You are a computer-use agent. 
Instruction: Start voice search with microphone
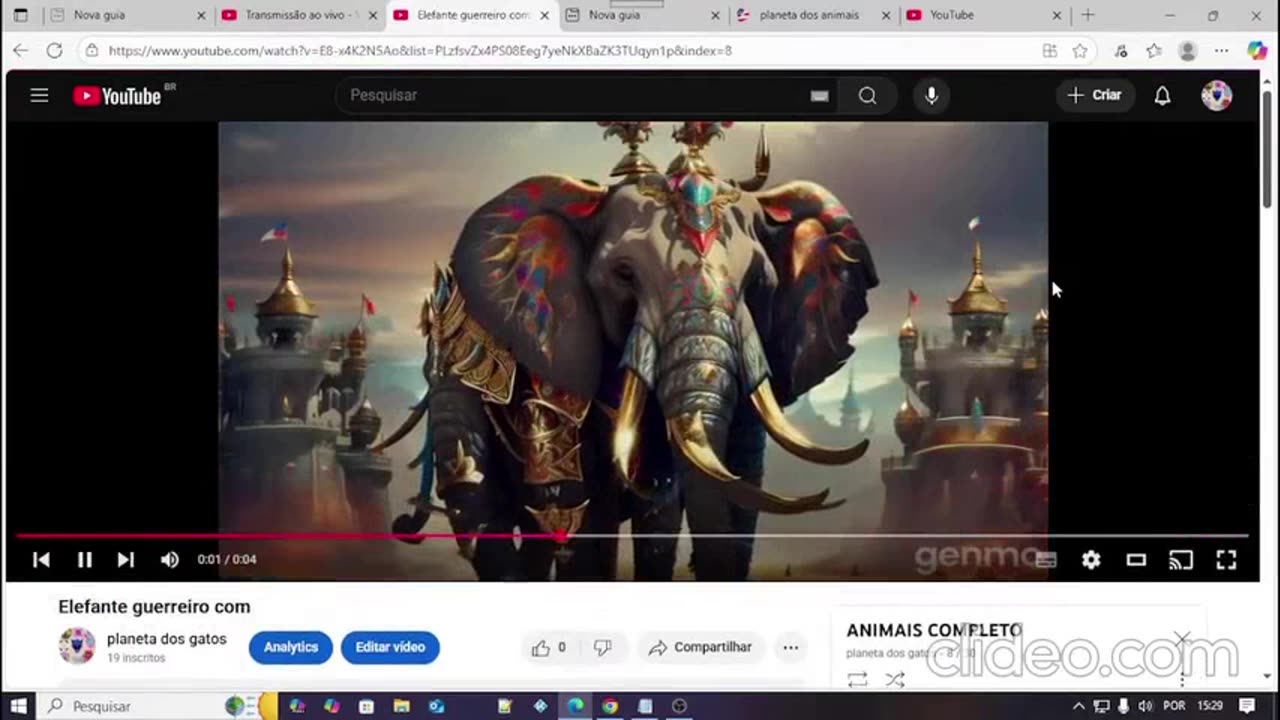931,95
